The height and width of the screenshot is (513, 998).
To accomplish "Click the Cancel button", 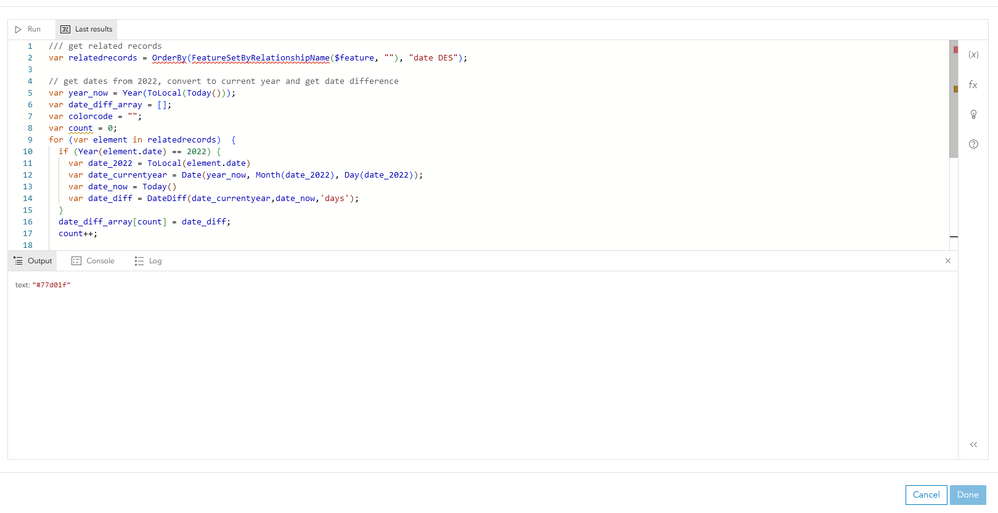I will [x=926, y=494].
